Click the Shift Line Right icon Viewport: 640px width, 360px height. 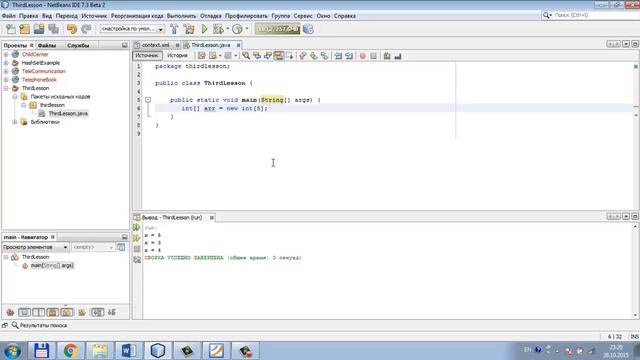(x=349, y=56)
